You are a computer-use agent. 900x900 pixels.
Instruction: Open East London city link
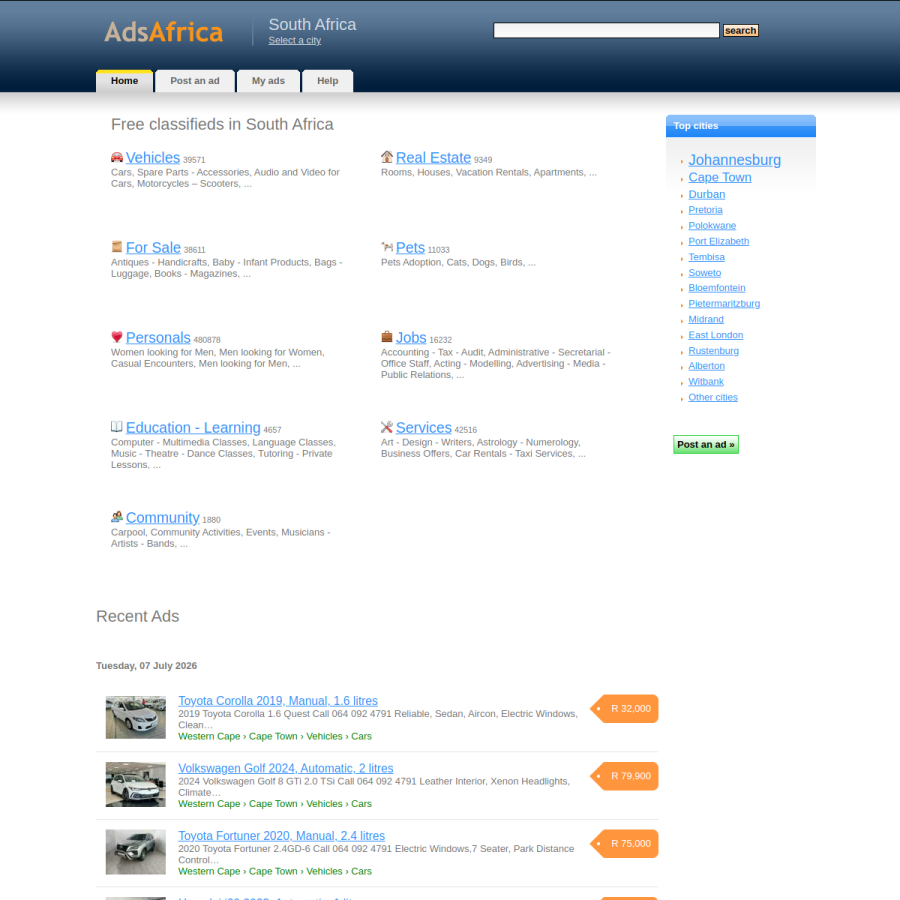[x=716, y=335]
